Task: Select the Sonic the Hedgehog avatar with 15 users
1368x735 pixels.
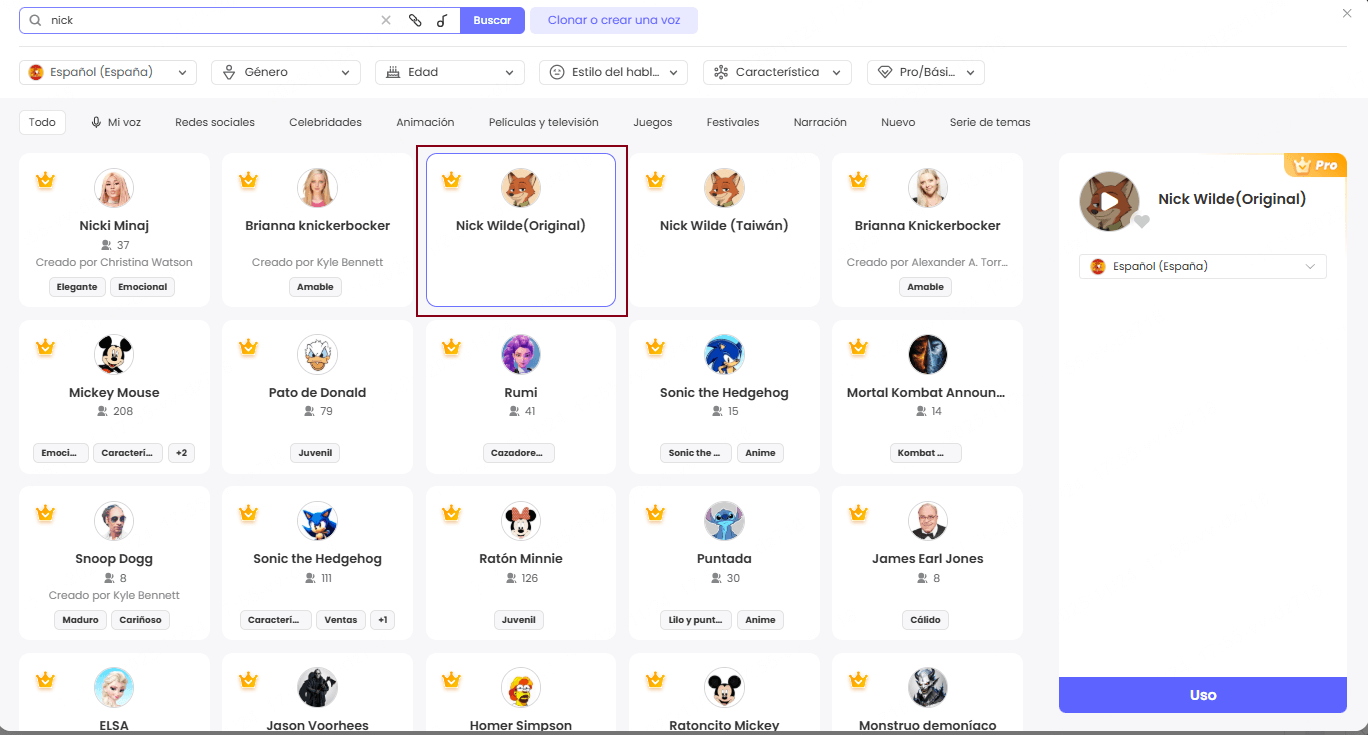Action: [724, 354]
